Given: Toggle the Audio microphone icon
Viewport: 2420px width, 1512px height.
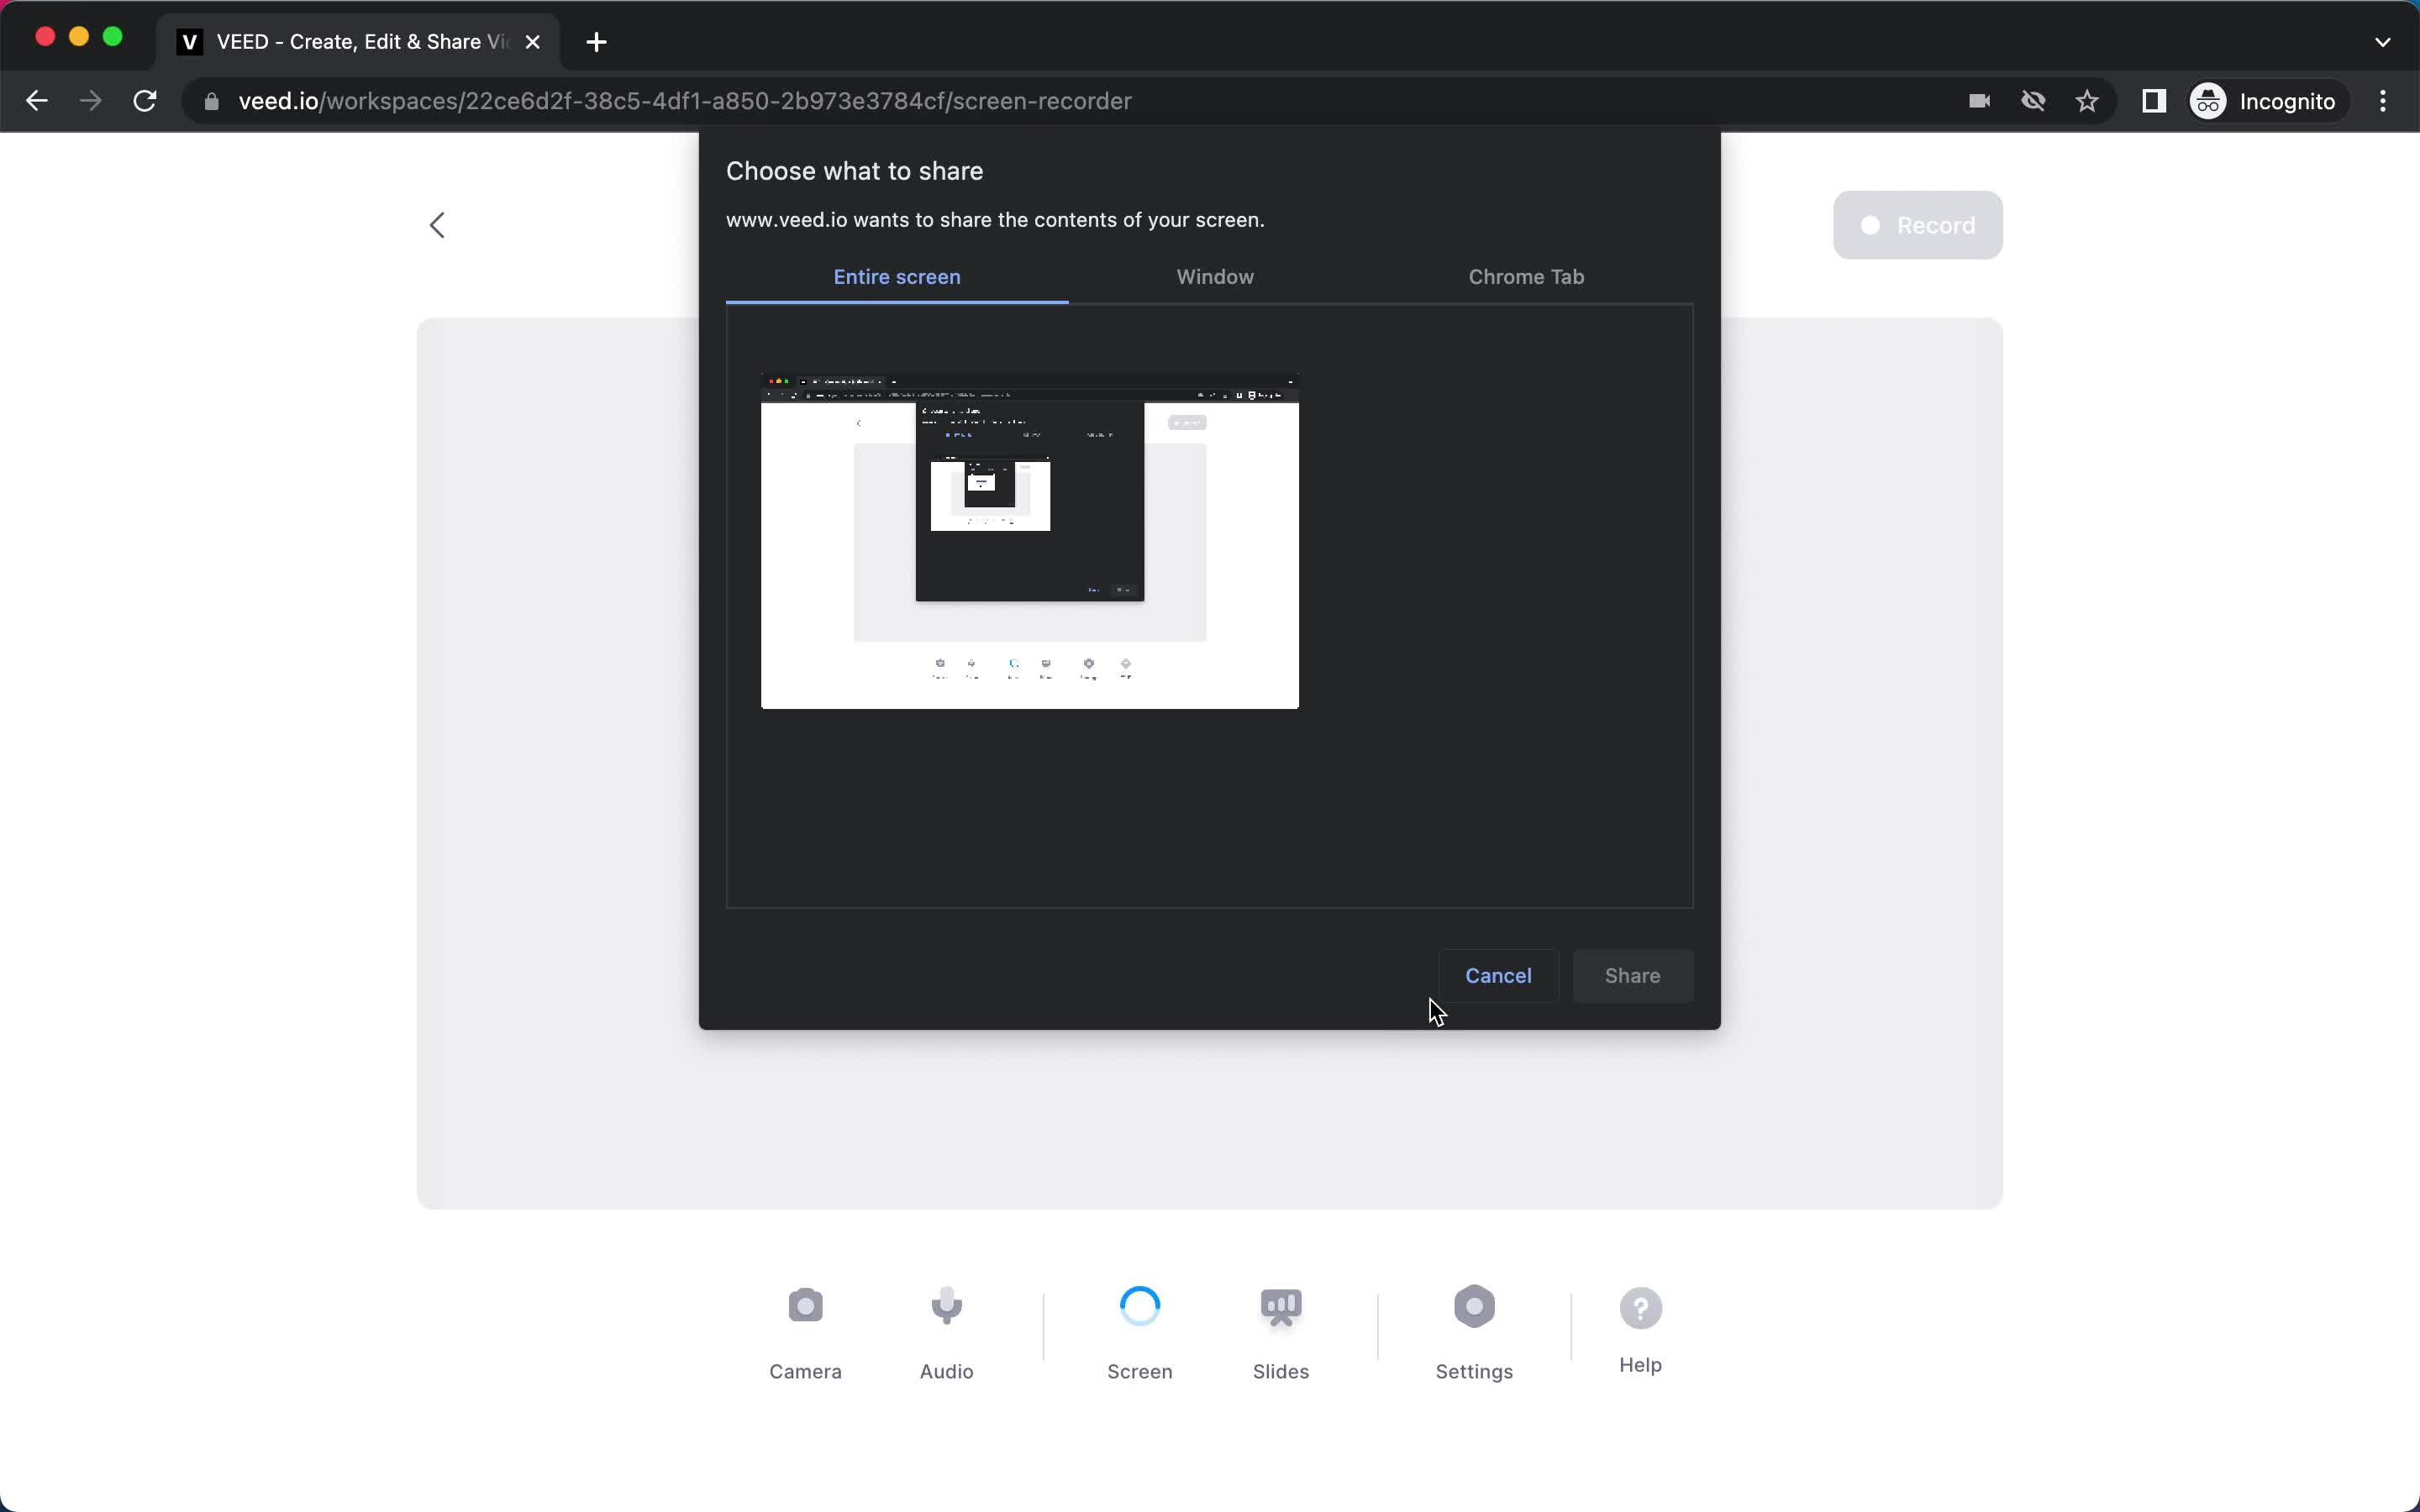Looking at the screenshot, I should pyautogui.click(x=946, y=1306).
